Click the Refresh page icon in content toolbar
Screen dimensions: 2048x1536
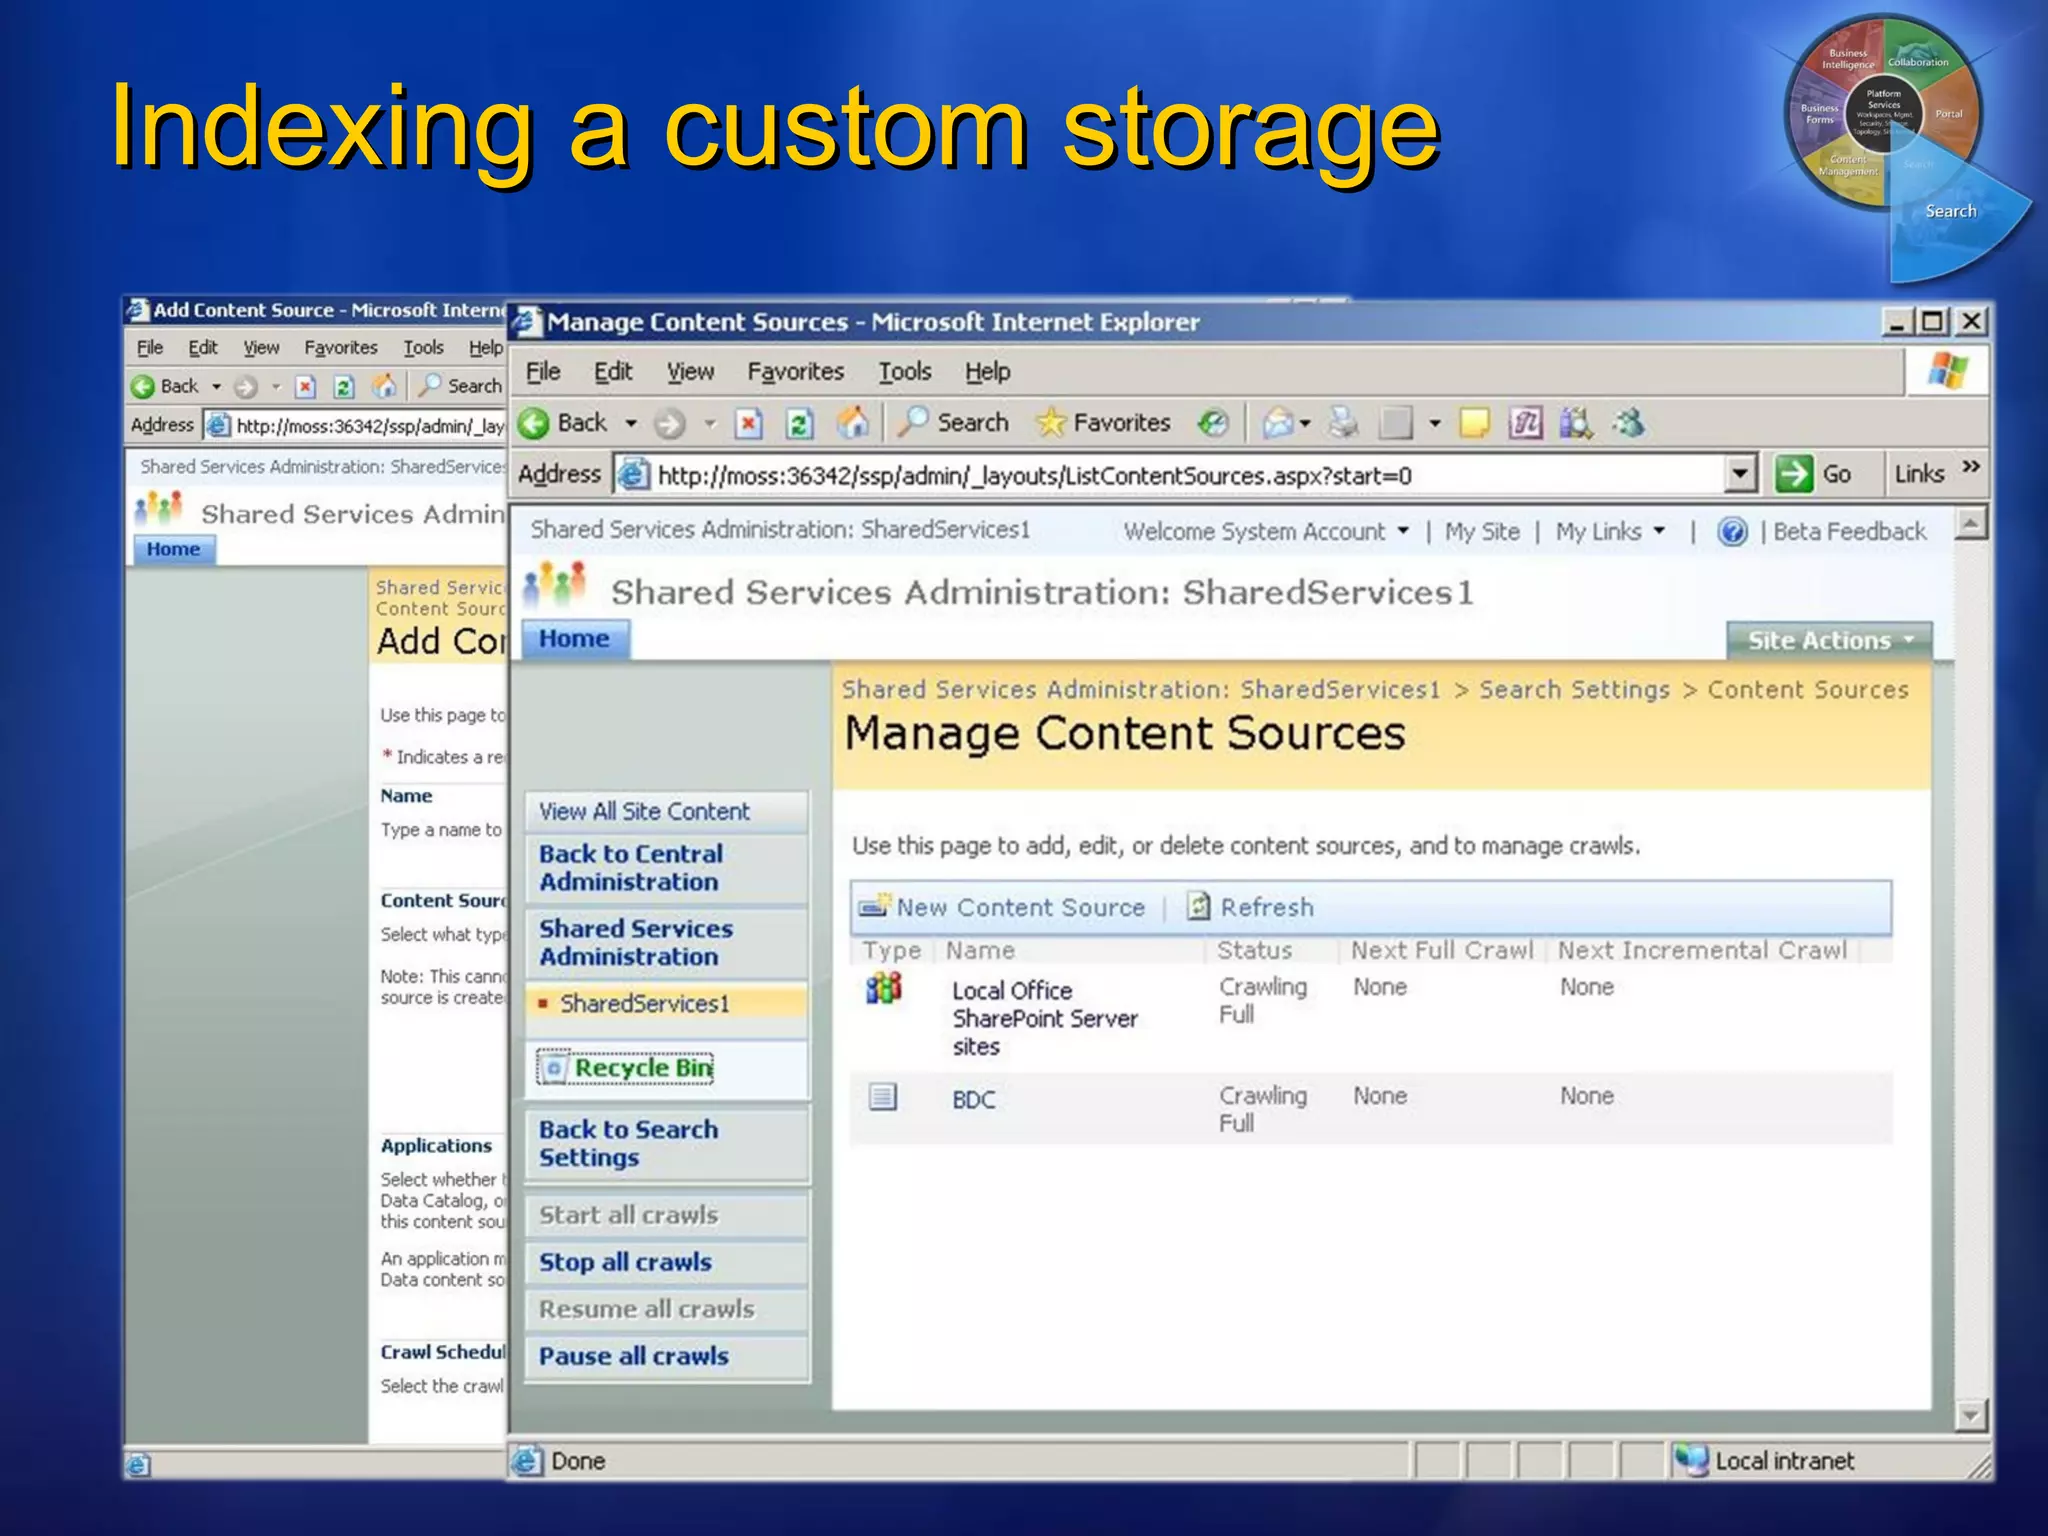tap(1198, 906)
